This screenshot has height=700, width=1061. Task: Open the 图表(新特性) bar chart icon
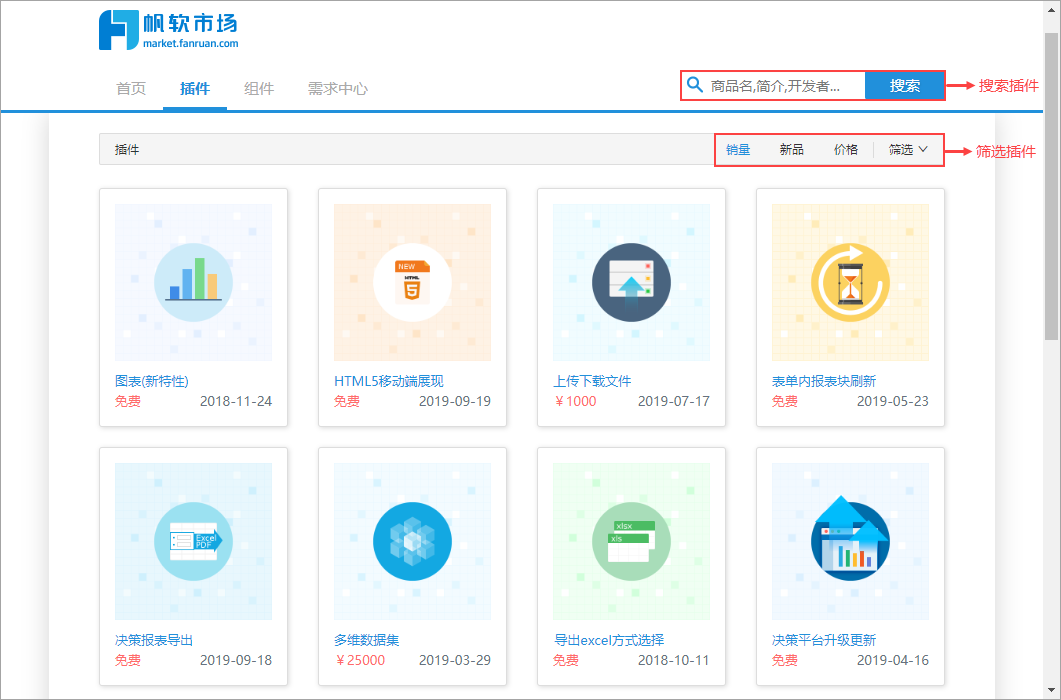coord(194,282)
